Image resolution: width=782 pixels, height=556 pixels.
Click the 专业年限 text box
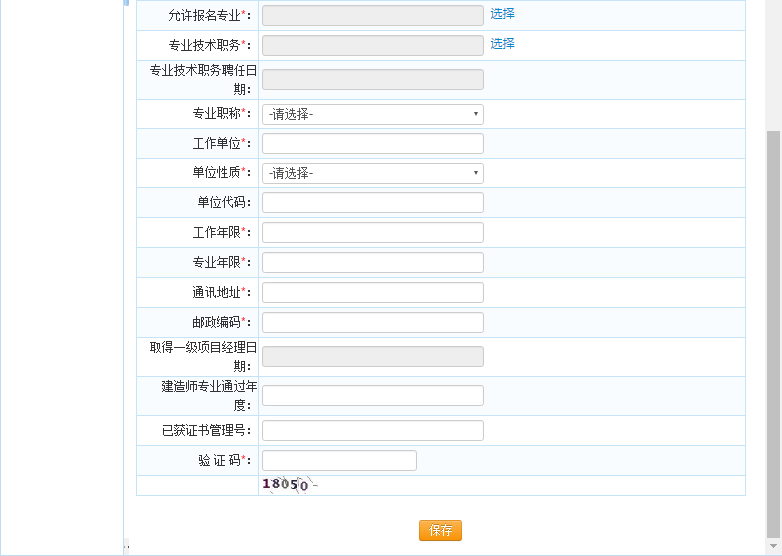tap(372, 262)
